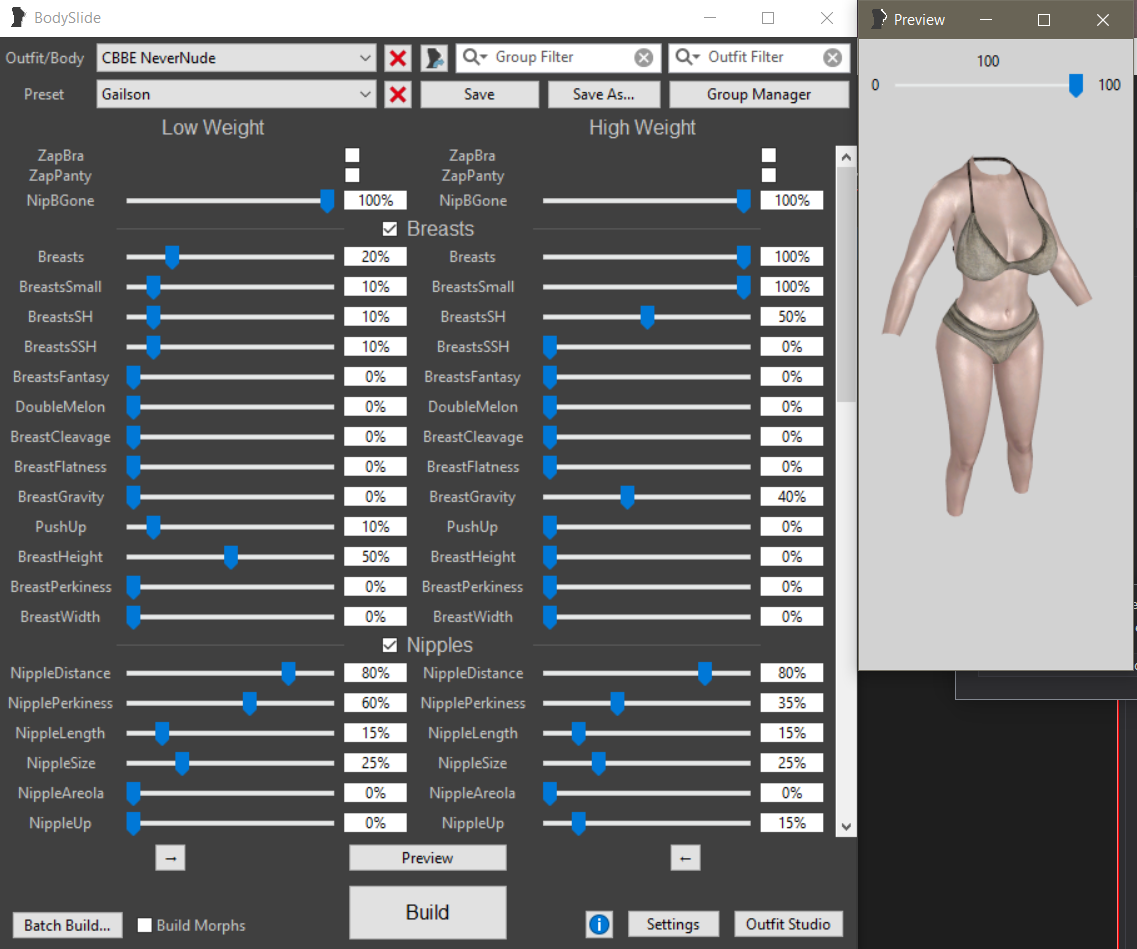Uncheck the Nipples category checkbox
This screenshot has height=949, width=1137.
click(x=389, y=645)
